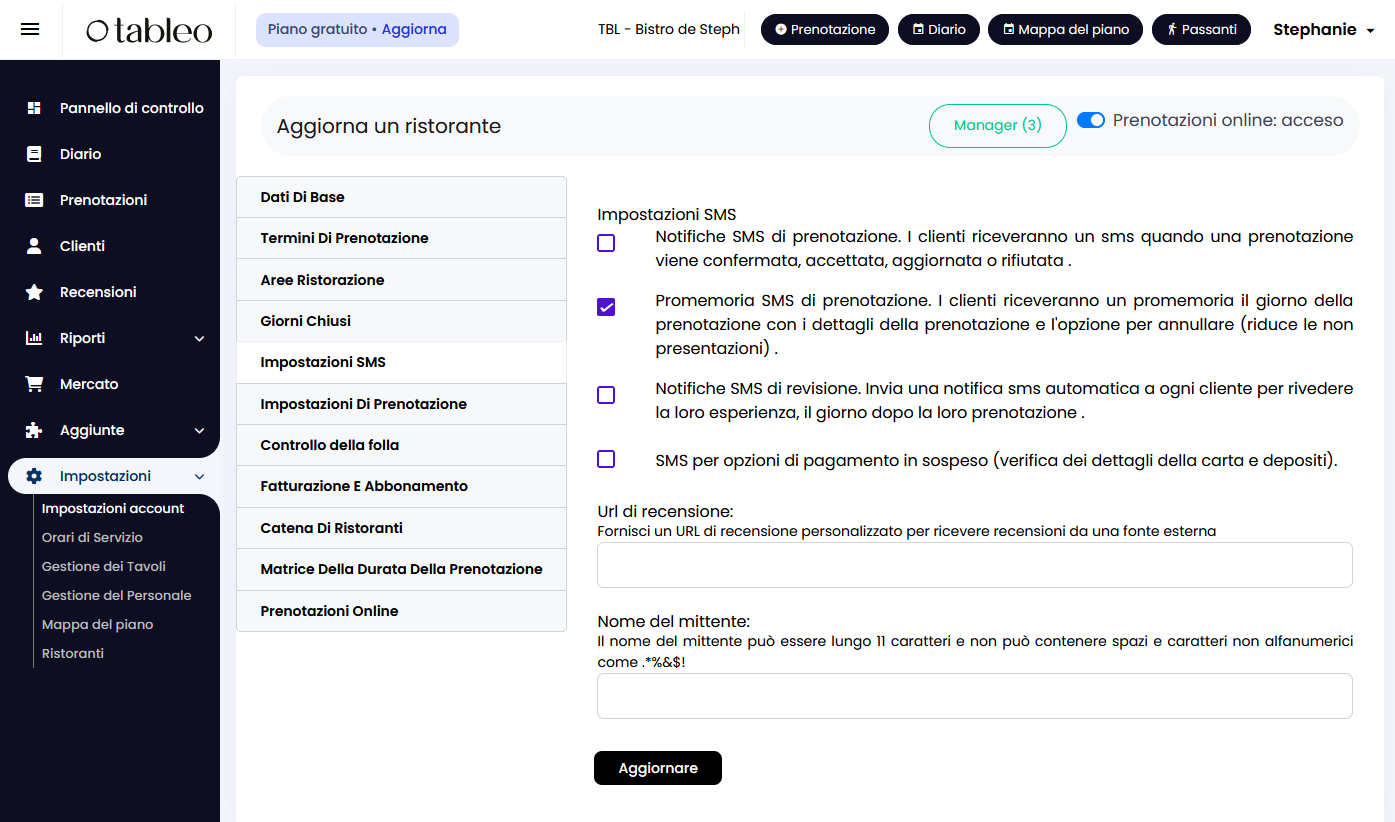This screenshot has height=822, width=1395.
Task: Open the Stephanie user dropdown
Action: pyautogui.click(x=1324, y=30)
